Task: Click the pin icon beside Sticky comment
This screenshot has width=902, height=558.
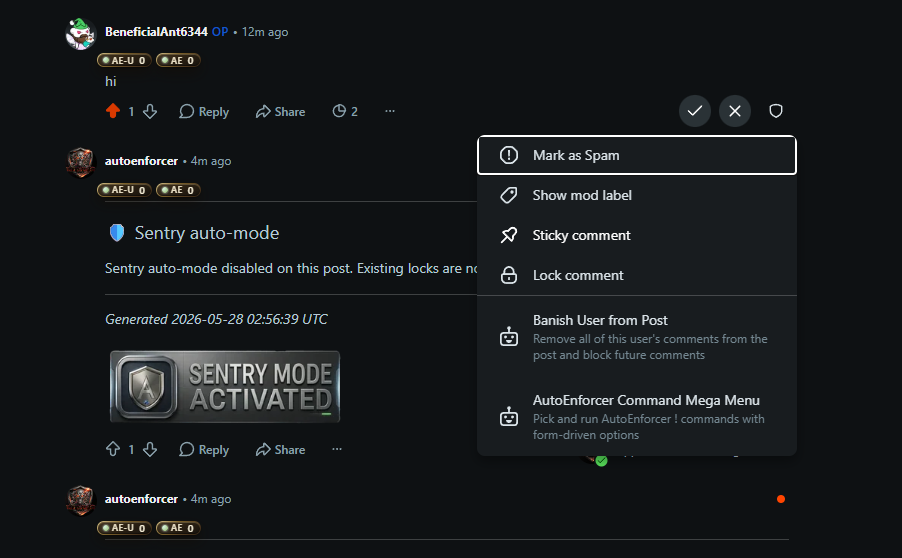Action: (509, 235)
